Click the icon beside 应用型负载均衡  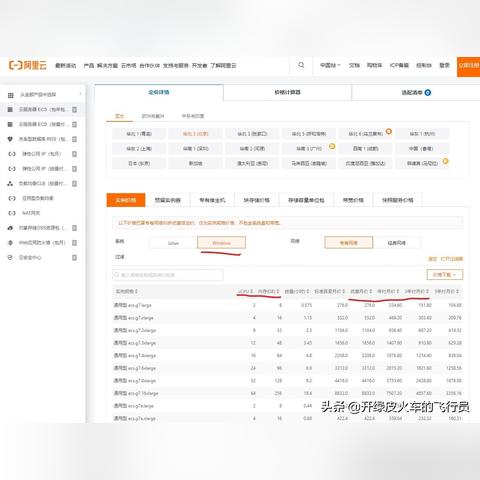pyautogui.click(x=12, y=198)
